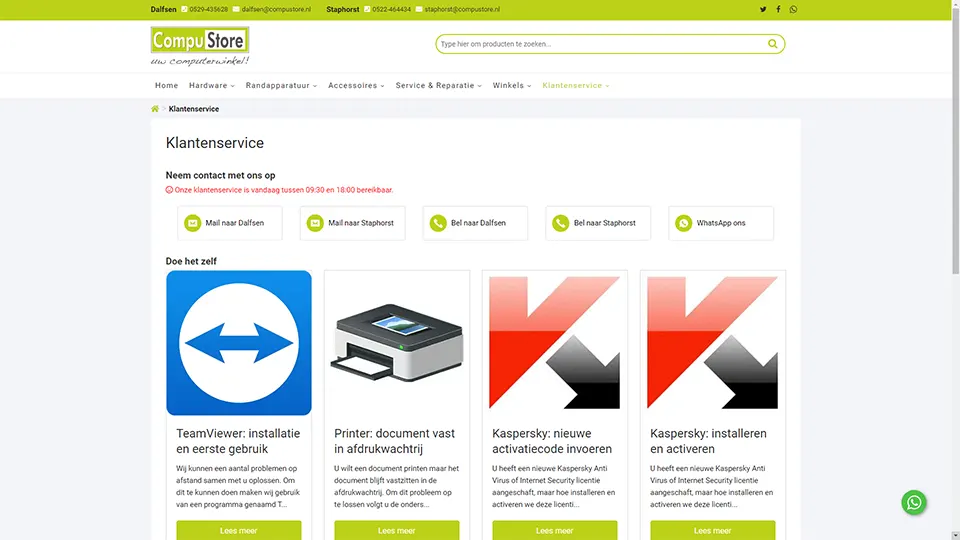Click Lees meer under Printer article
The image size is (960, 540).
[397, 530]
